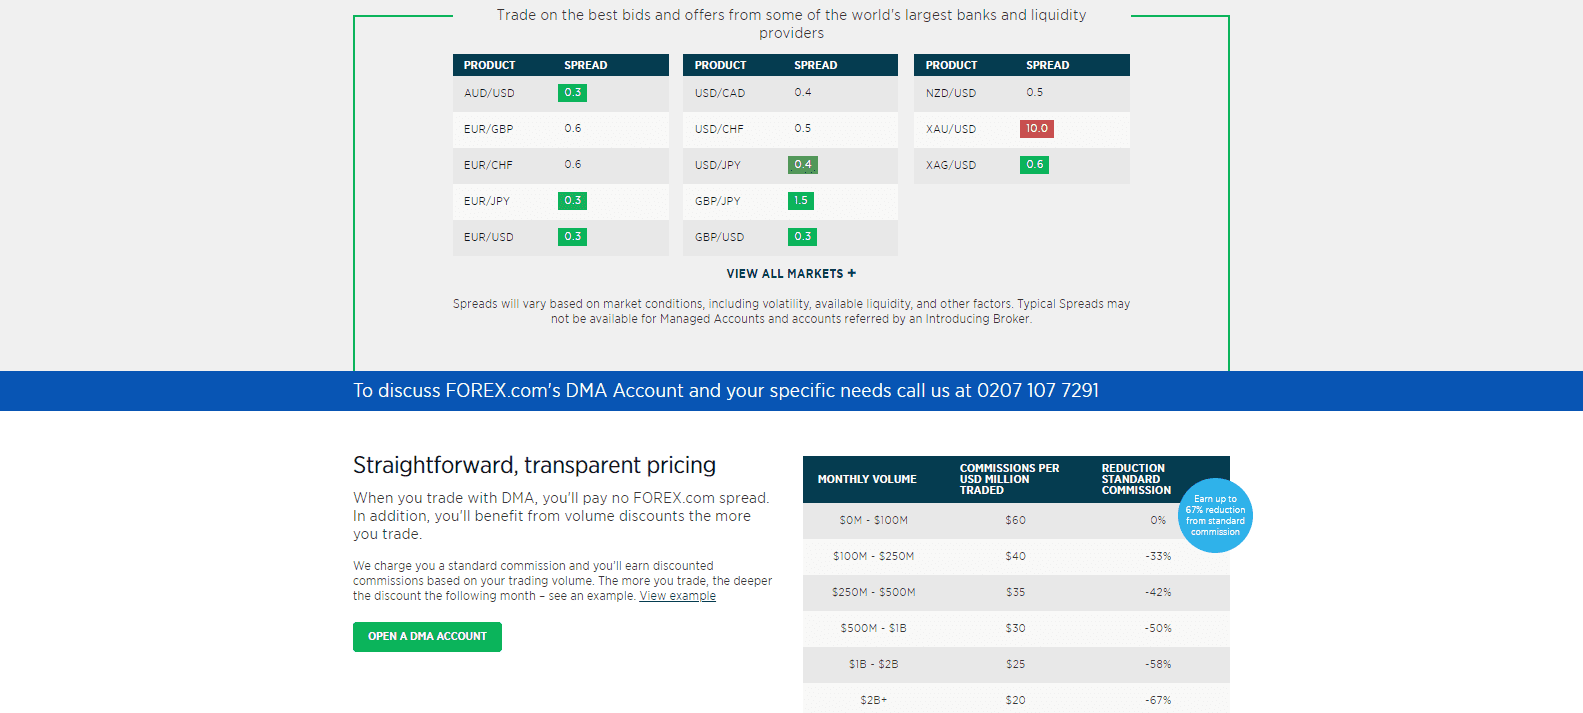Click the NZD/USD spread 0.5

(1035, 92)
